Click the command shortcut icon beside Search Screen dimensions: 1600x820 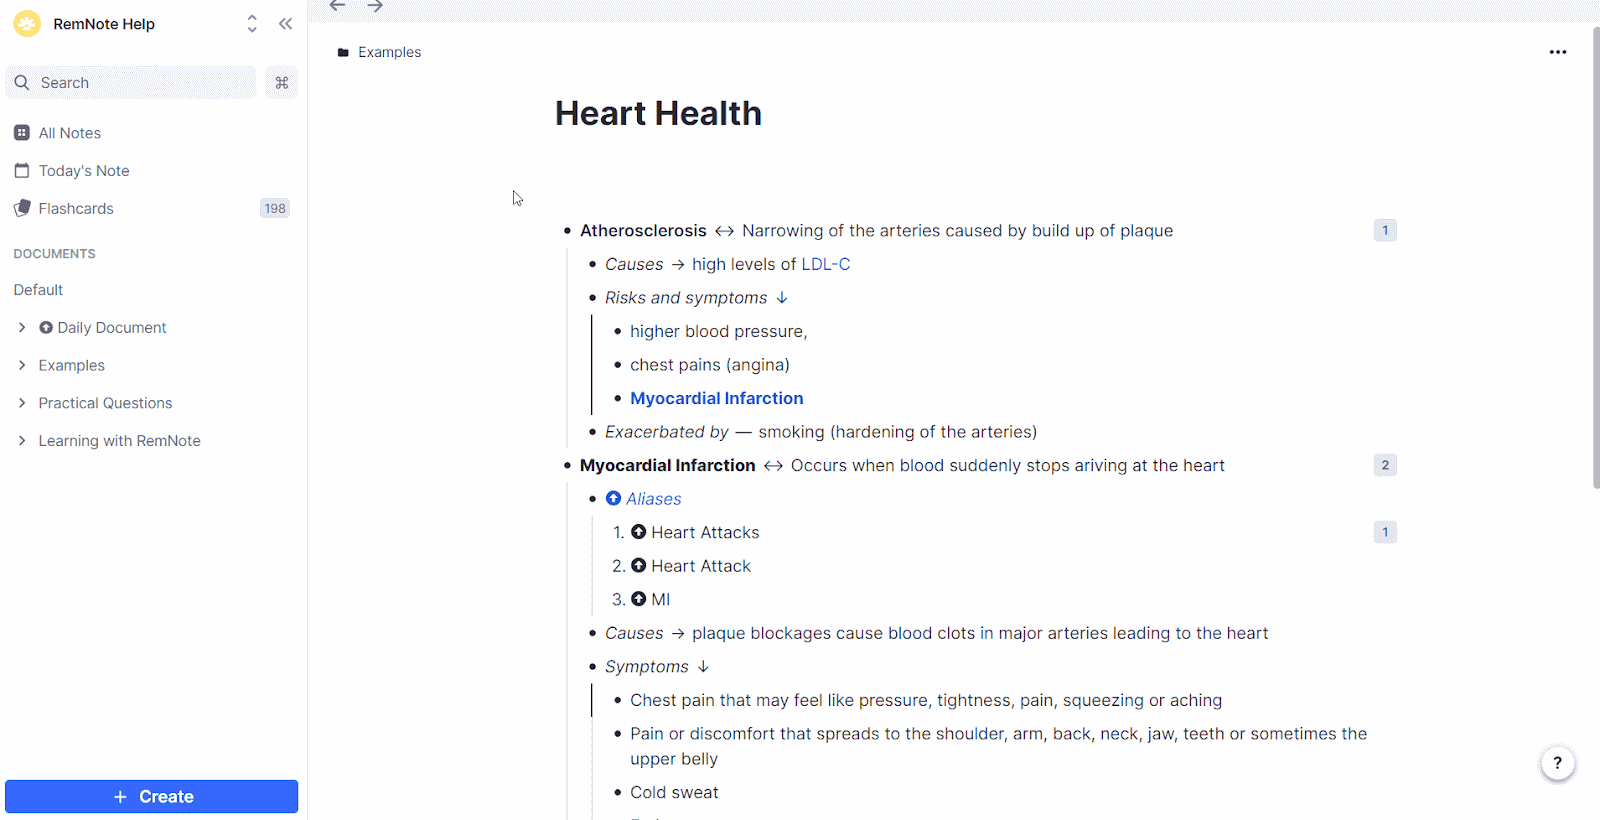click(282, 83)
